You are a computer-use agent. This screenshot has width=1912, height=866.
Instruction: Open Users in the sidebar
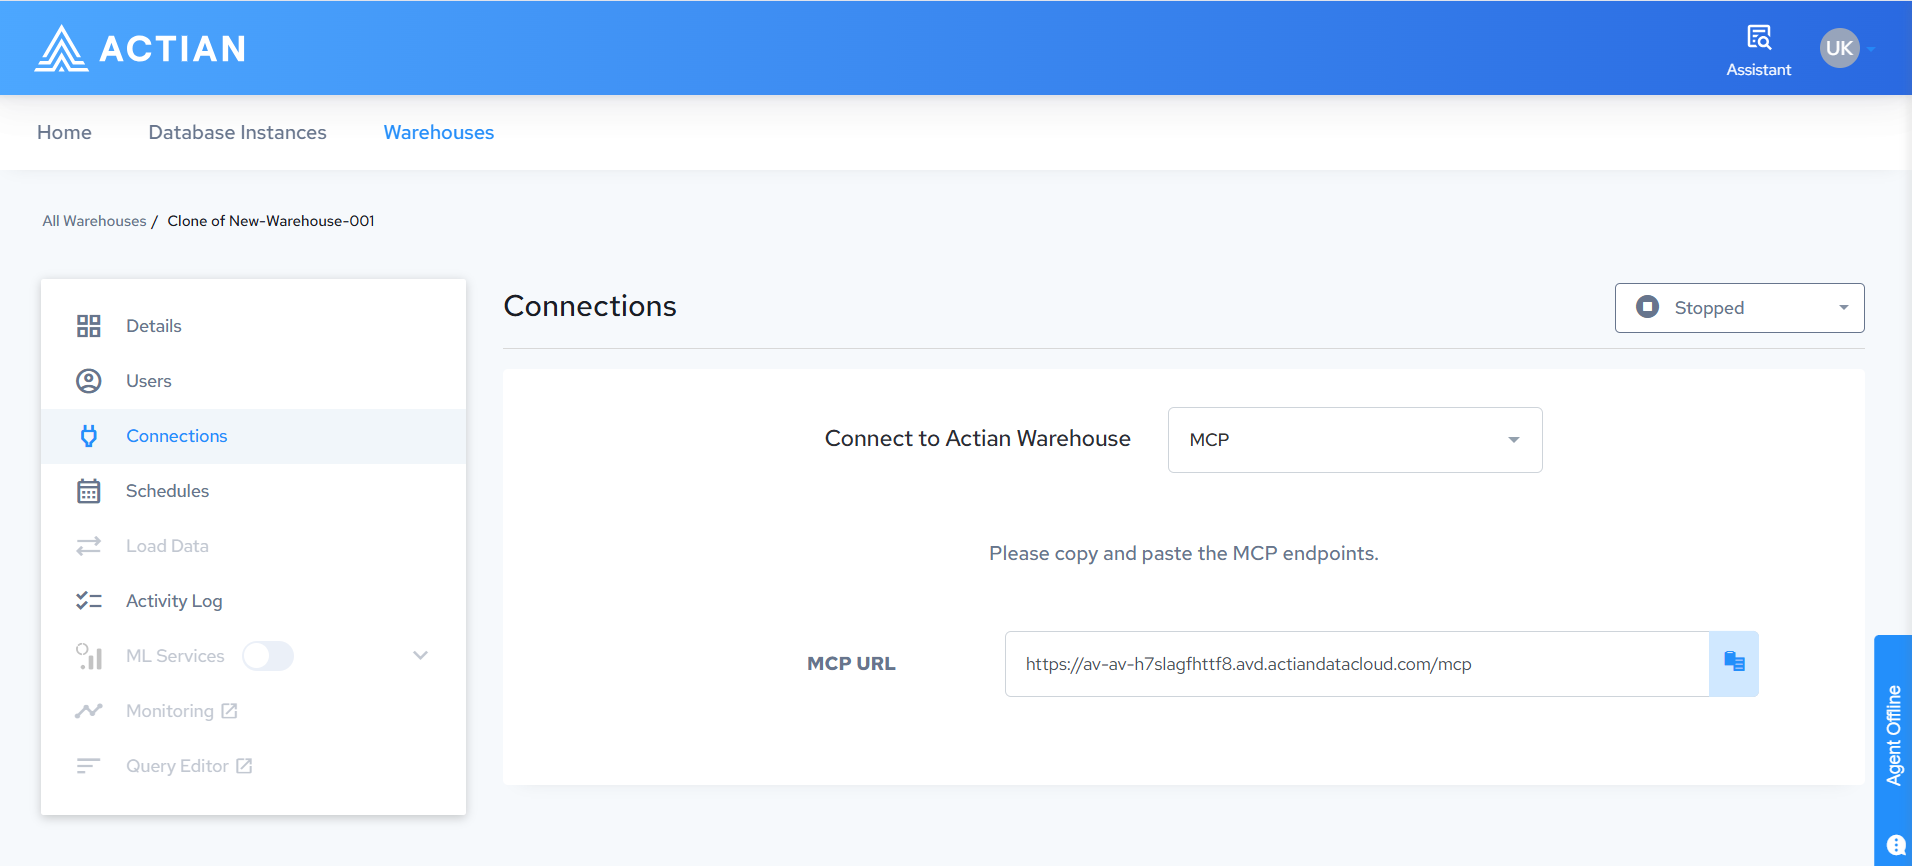point(253,381)
